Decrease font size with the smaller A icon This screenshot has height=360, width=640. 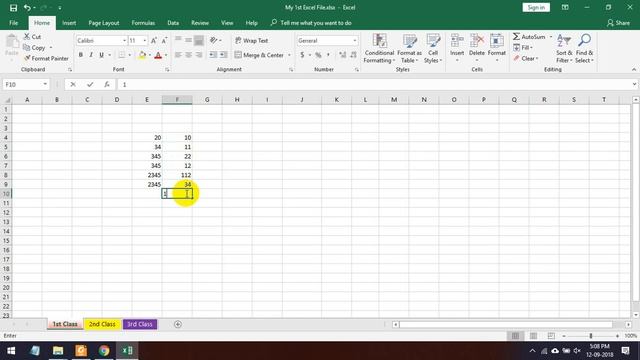[x=164, y=41]
